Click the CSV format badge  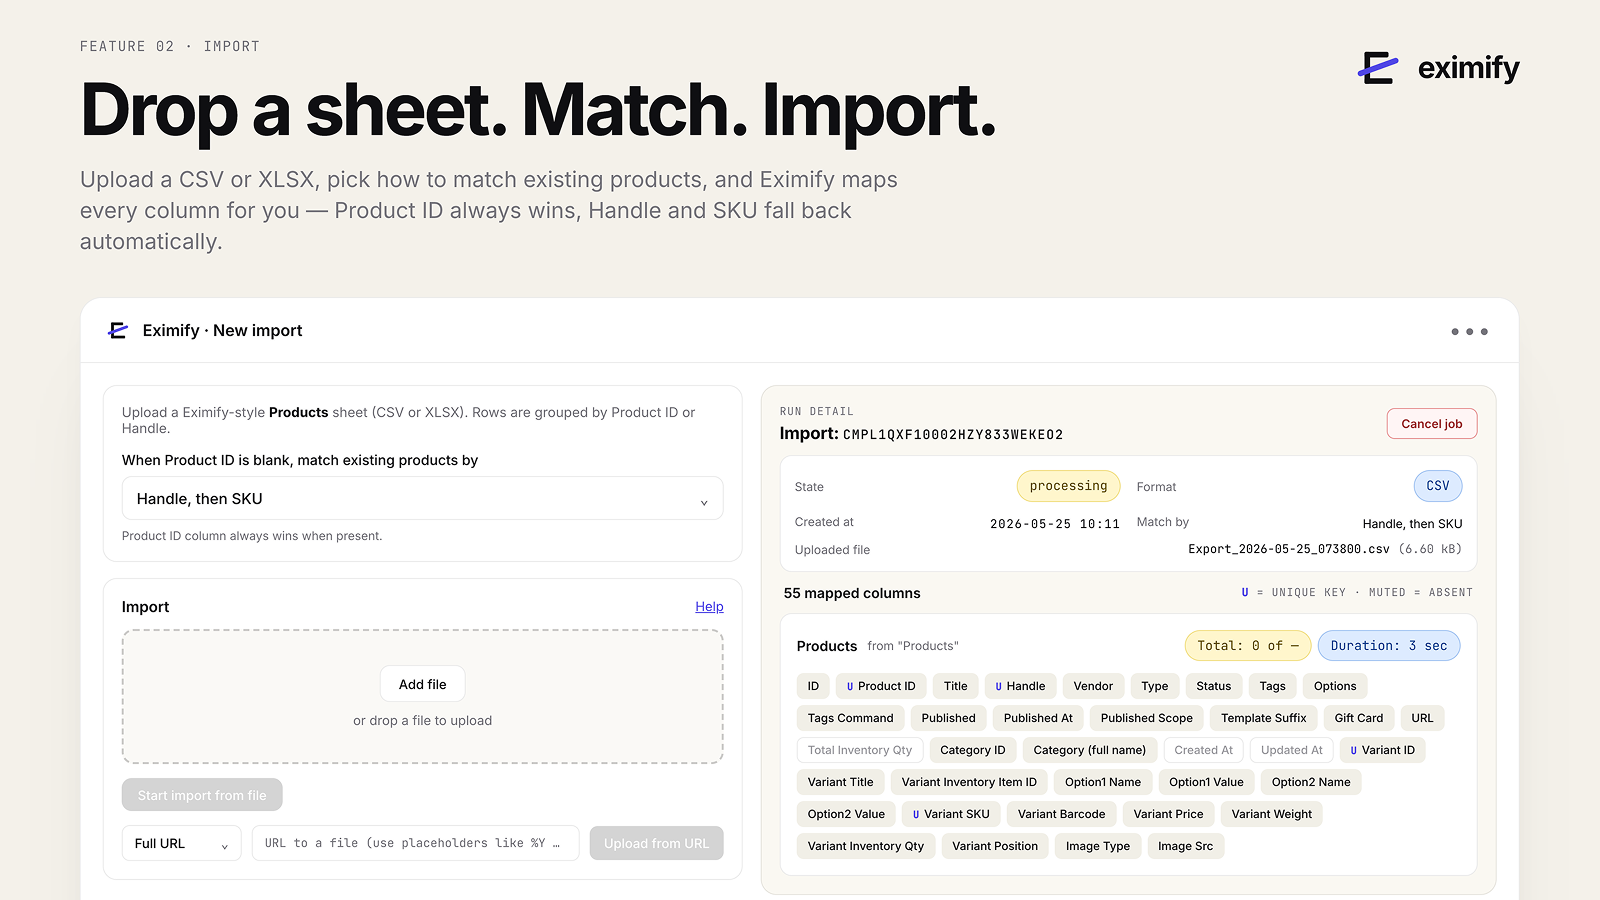1438,486
